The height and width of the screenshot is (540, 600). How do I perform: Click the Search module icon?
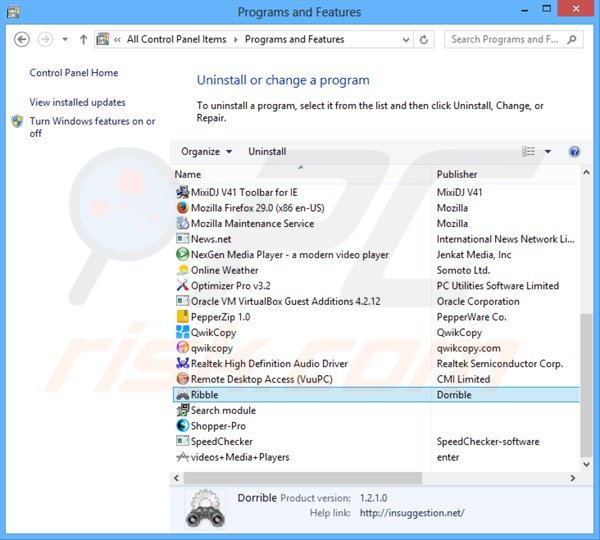(183, 410)
